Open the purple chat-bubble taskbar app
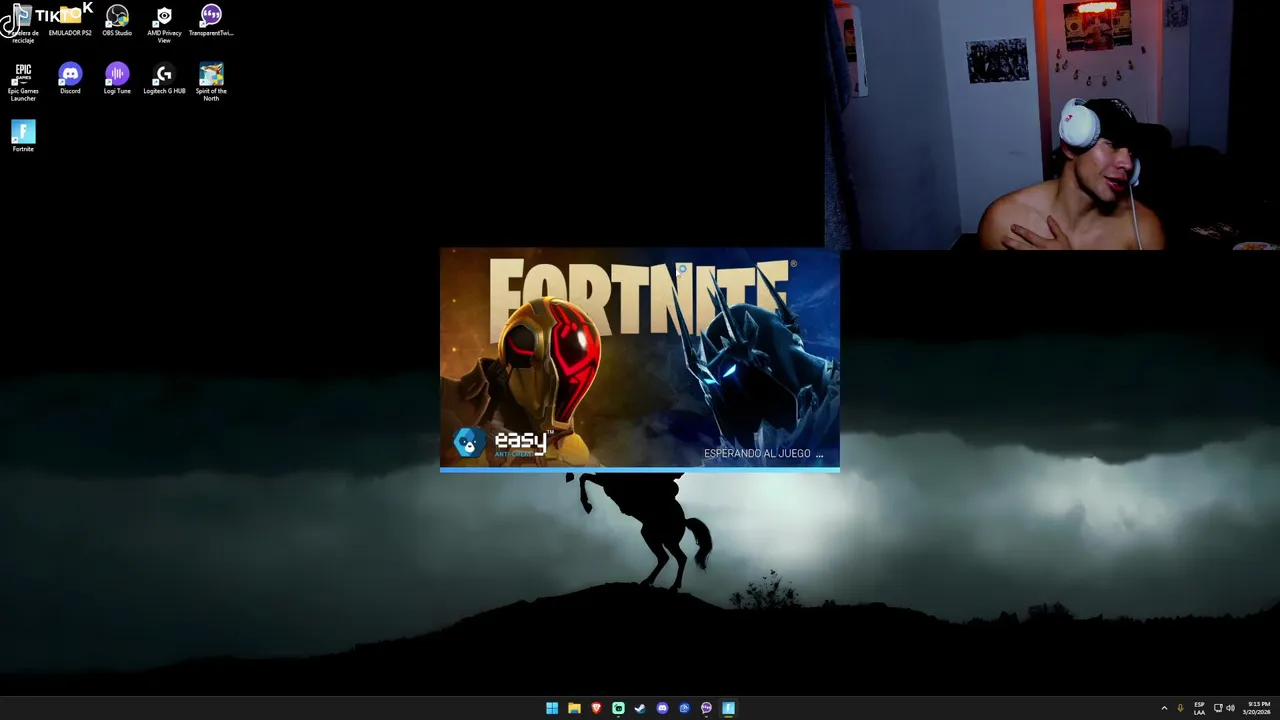This screenshot has height=720, width=1280. 706,708
